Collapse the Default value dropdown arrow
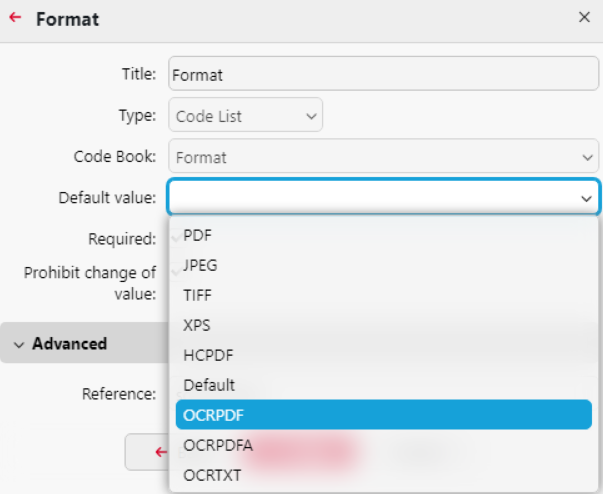This screenshot has height=494, width=603. tap(586, 198)
